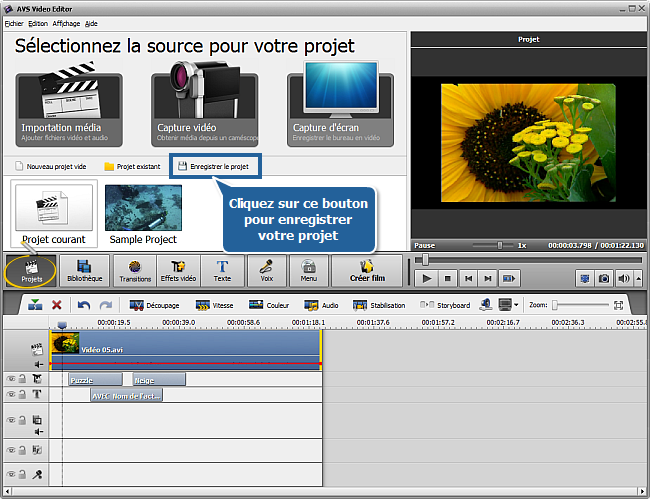
Task: Open the monitor layout dropdown arrow
Action: (x=516, y=305)
